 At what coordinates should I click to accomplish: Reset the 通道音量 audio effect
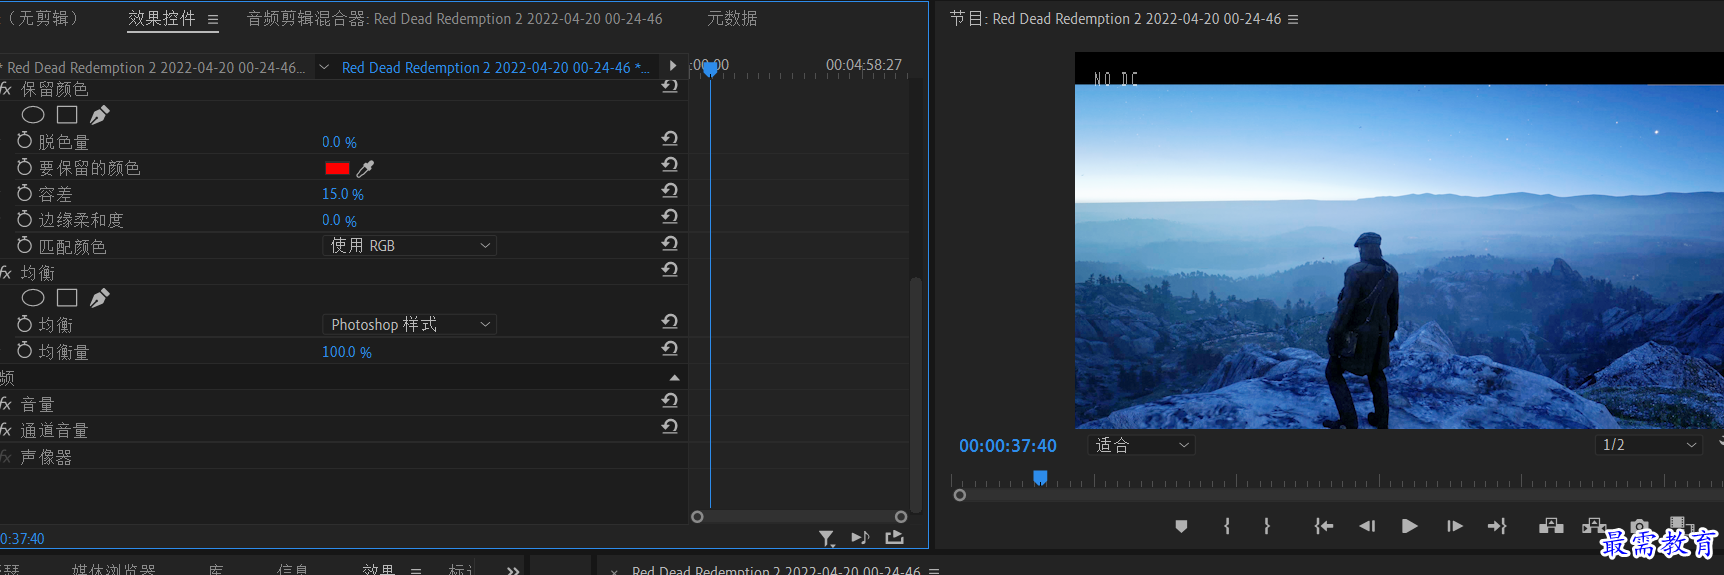click(670, 427)
